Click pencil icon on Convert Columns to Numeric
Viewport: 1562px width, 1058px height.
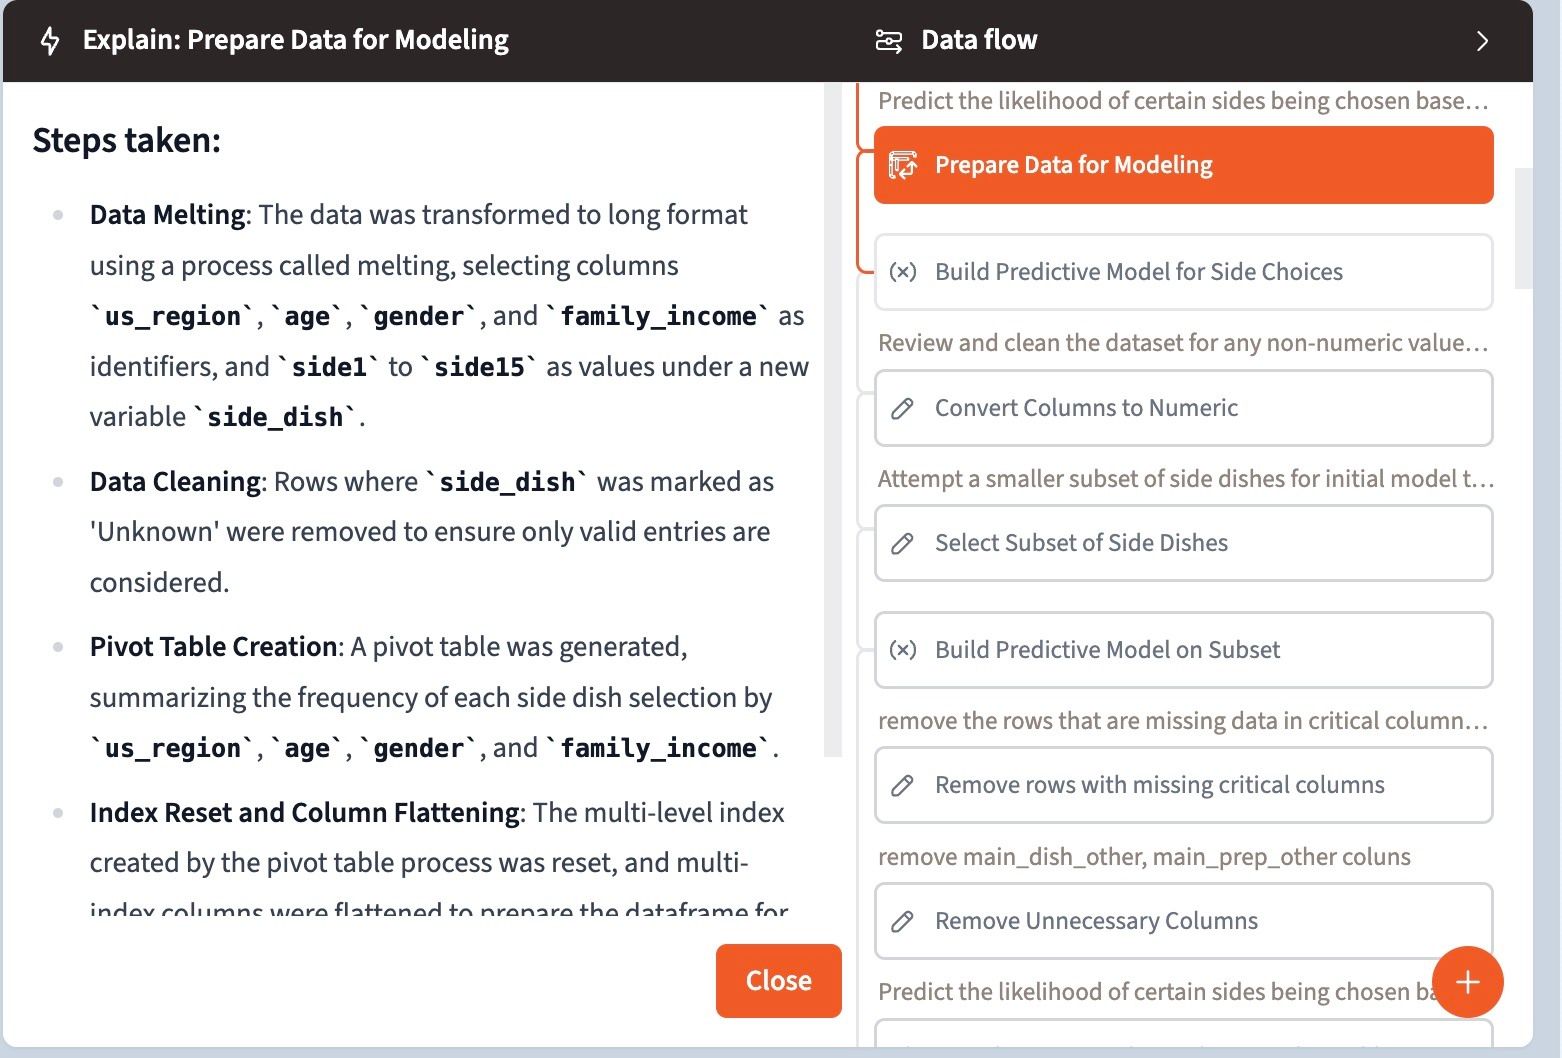tap(903, 408)
